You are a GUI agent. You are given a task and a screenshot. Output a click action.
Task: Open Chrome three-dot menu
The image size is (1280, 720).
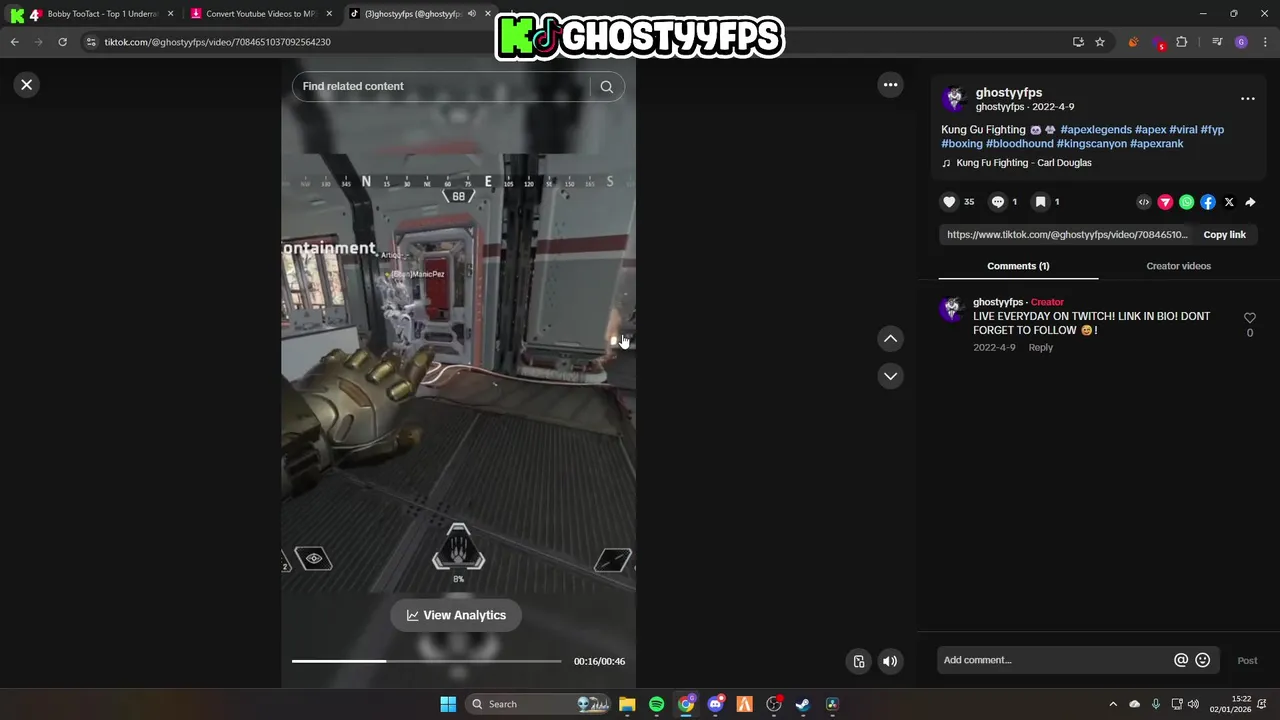tap(1266, 42)
